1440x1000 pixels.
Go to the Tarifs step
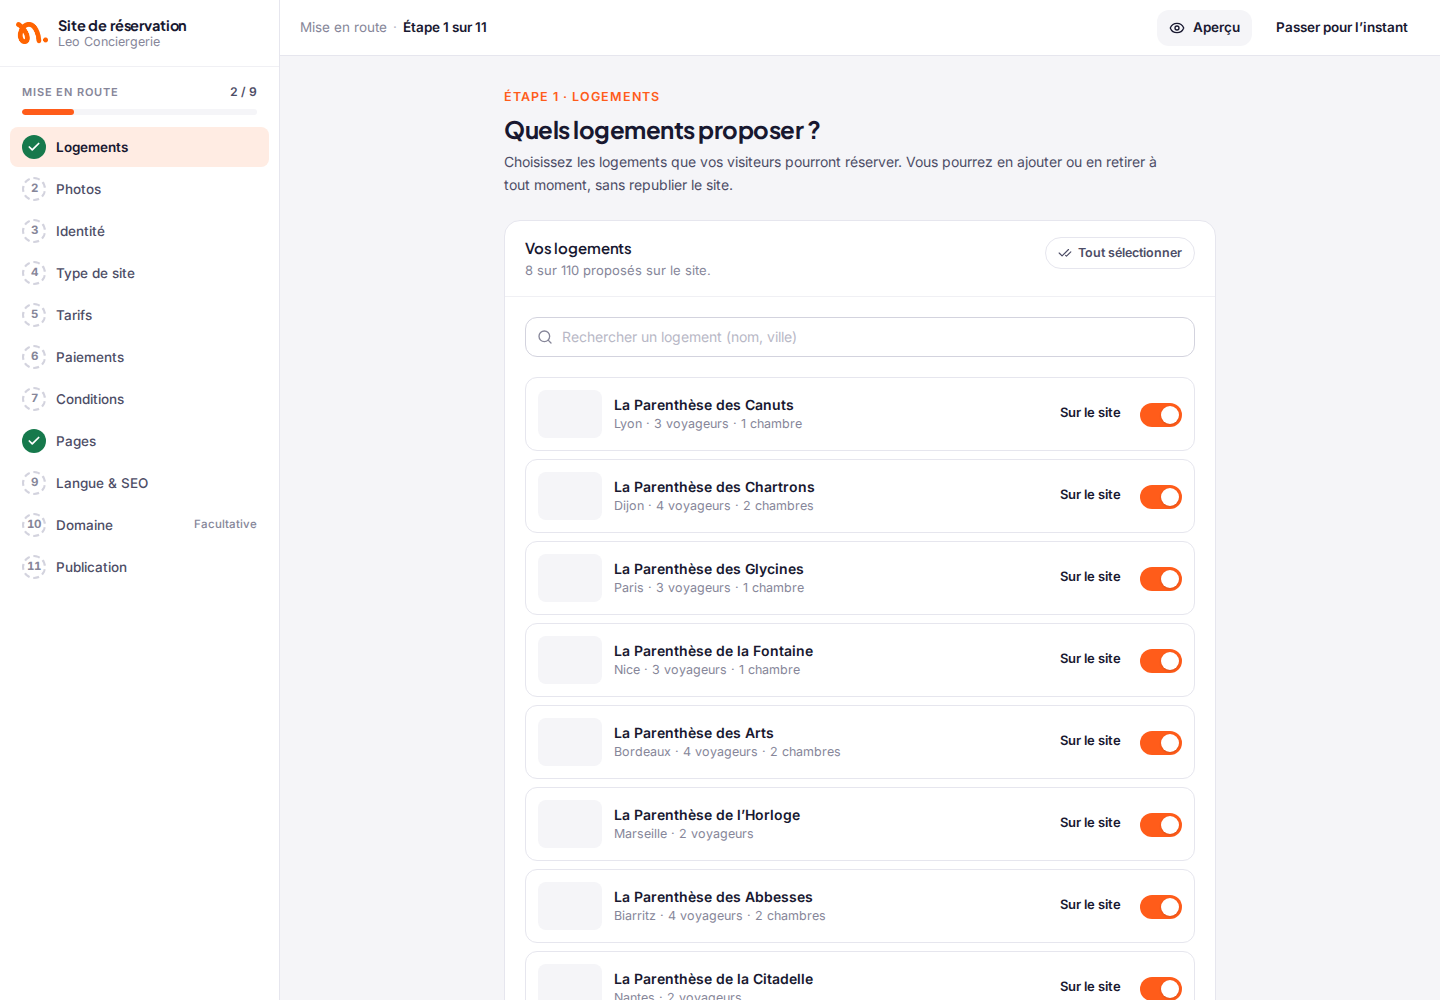(139, 315)
